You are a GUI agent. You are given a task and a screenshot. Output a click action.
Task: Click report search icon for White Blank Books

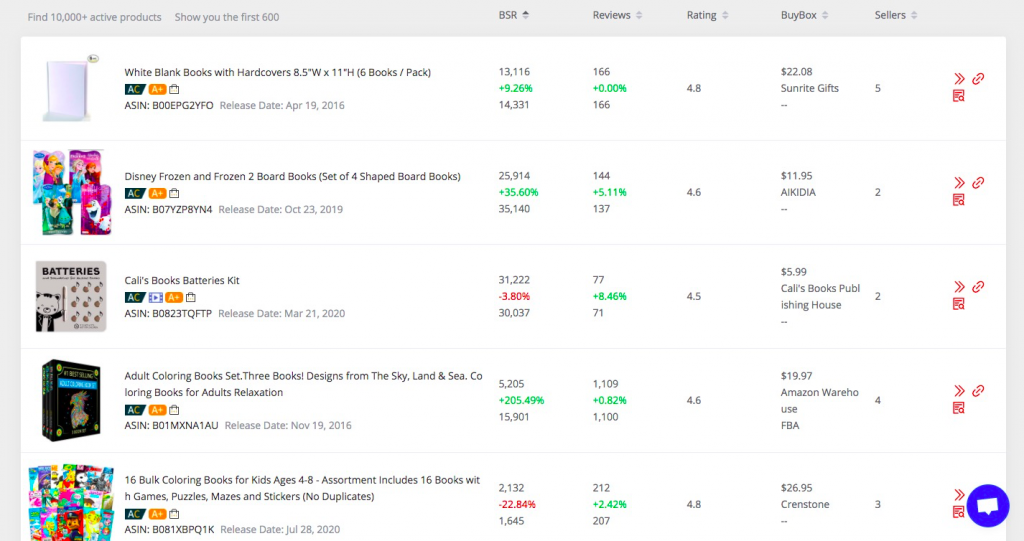[x=959, y=96]
